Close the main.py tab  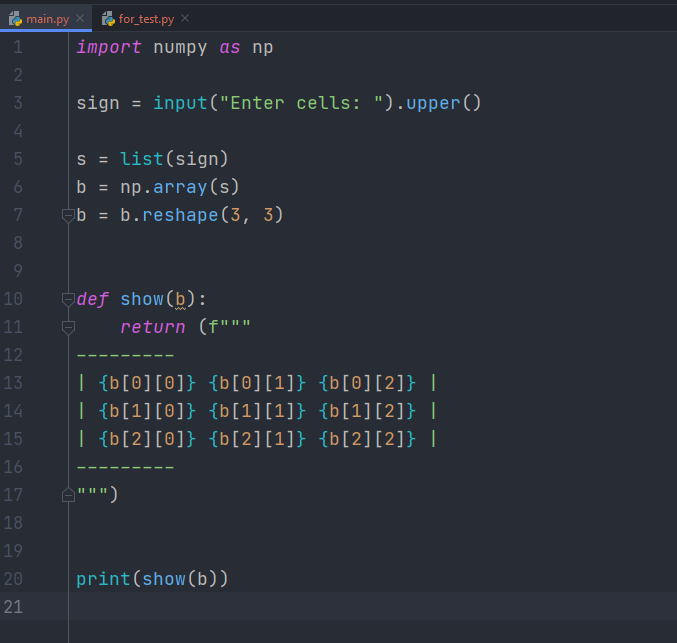(x=80, y=18)
